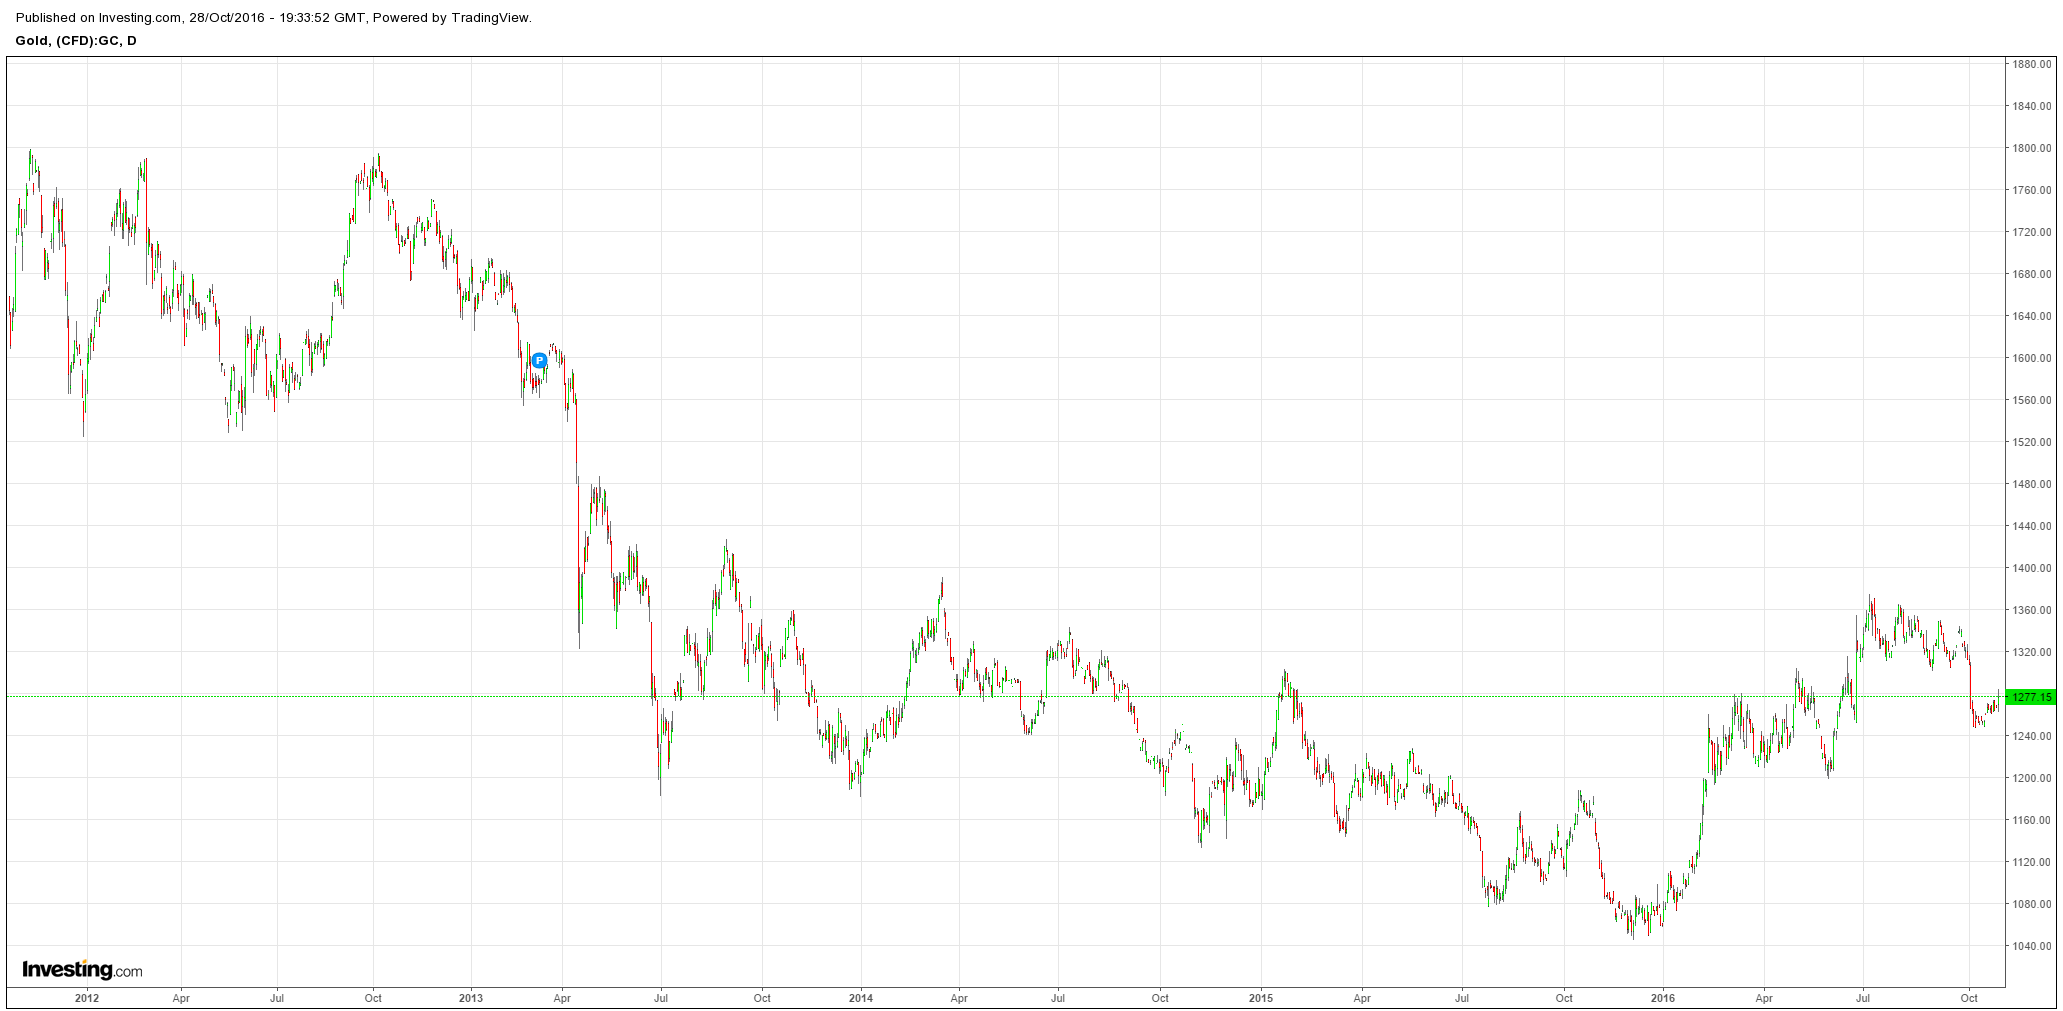This screenshot has height=1011, width=2063.
Task: Click the rightmost Oct label on the time axis
Action: 1969,998
